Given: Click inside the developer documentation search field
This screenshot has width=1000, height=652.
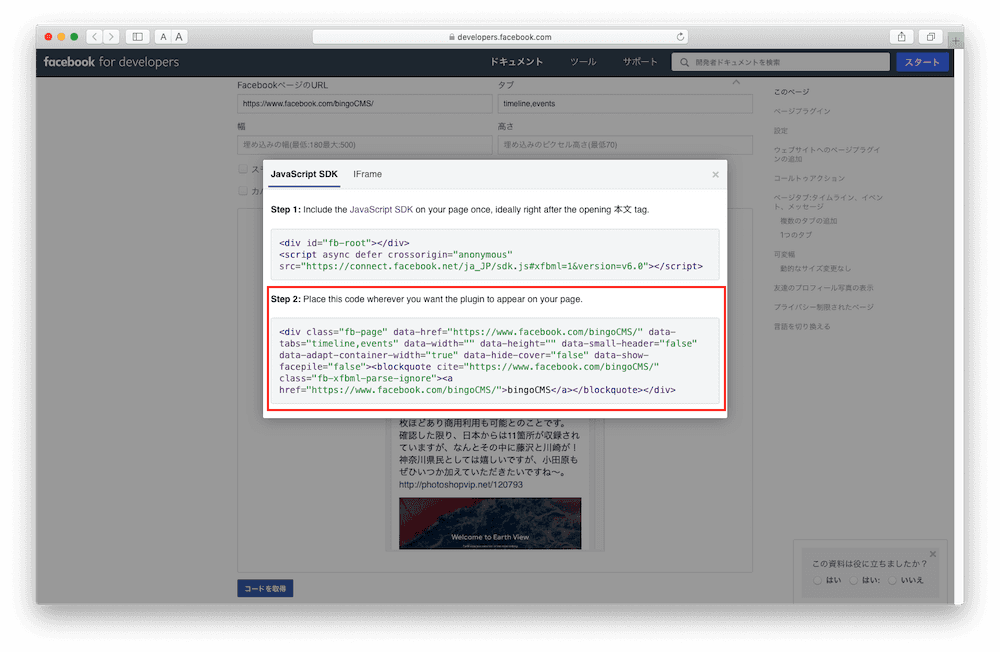Looking at the screenshot, I should [780, 61].
